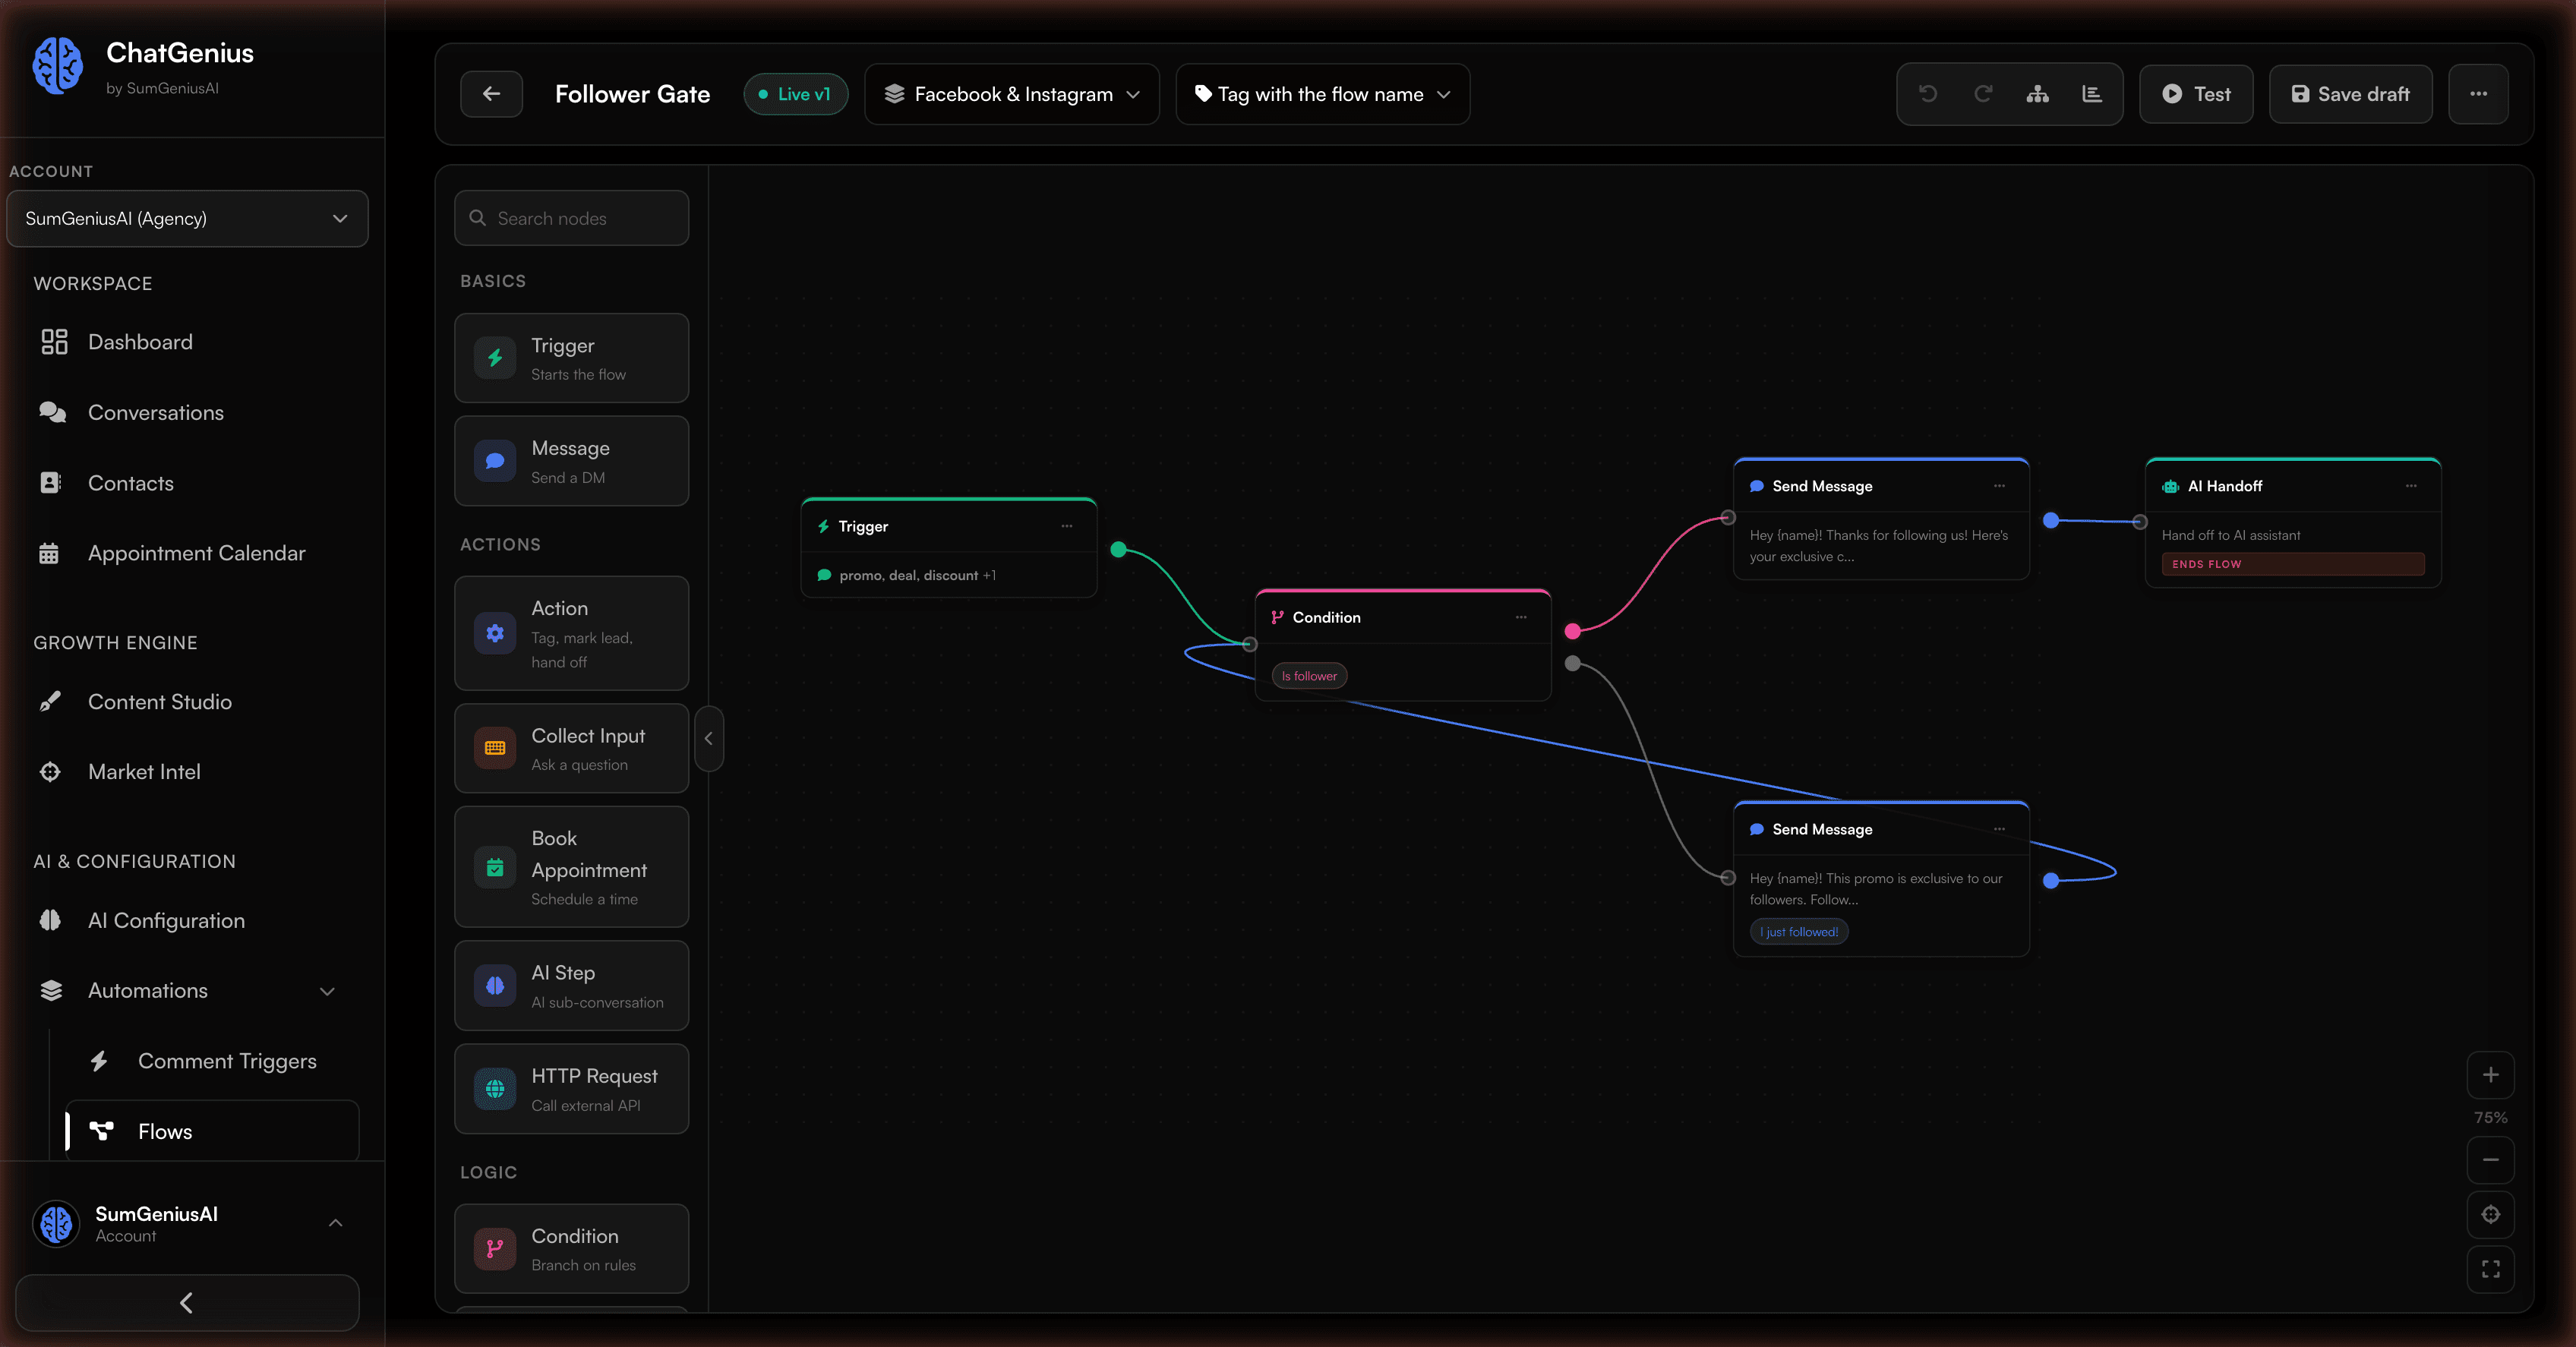Click the auto-layout hierarchy icon

2037,94
